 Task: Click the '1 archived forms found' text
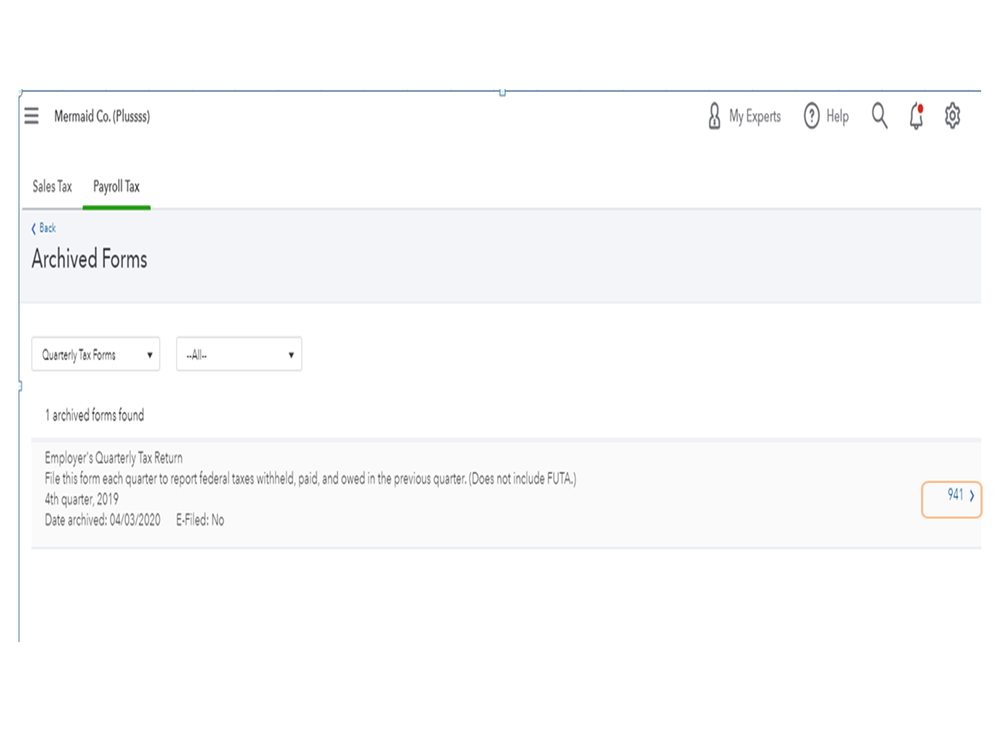tap(94, 415)
